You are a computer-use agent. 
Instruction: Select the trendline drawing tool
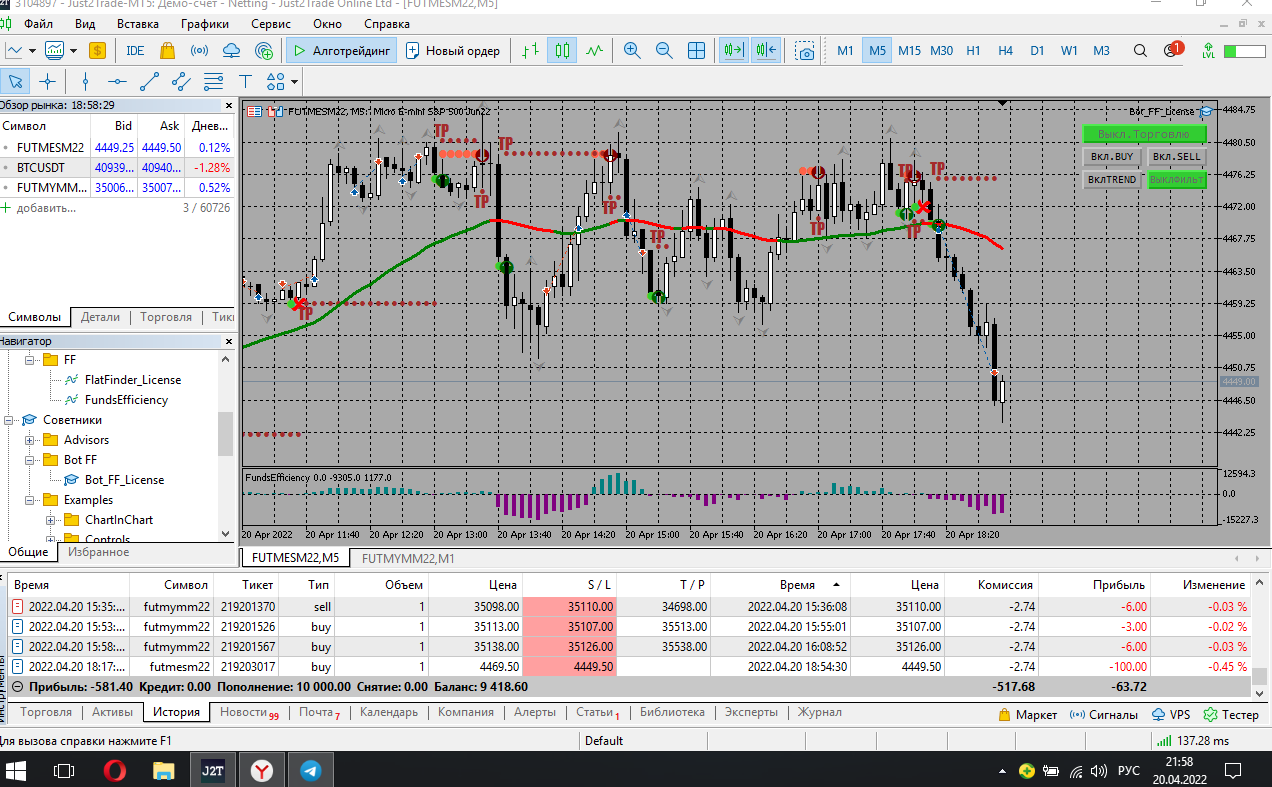149,81
